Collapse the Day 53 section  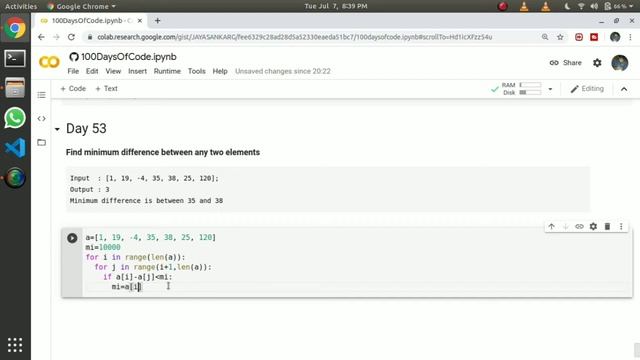[x=57, y=129]
